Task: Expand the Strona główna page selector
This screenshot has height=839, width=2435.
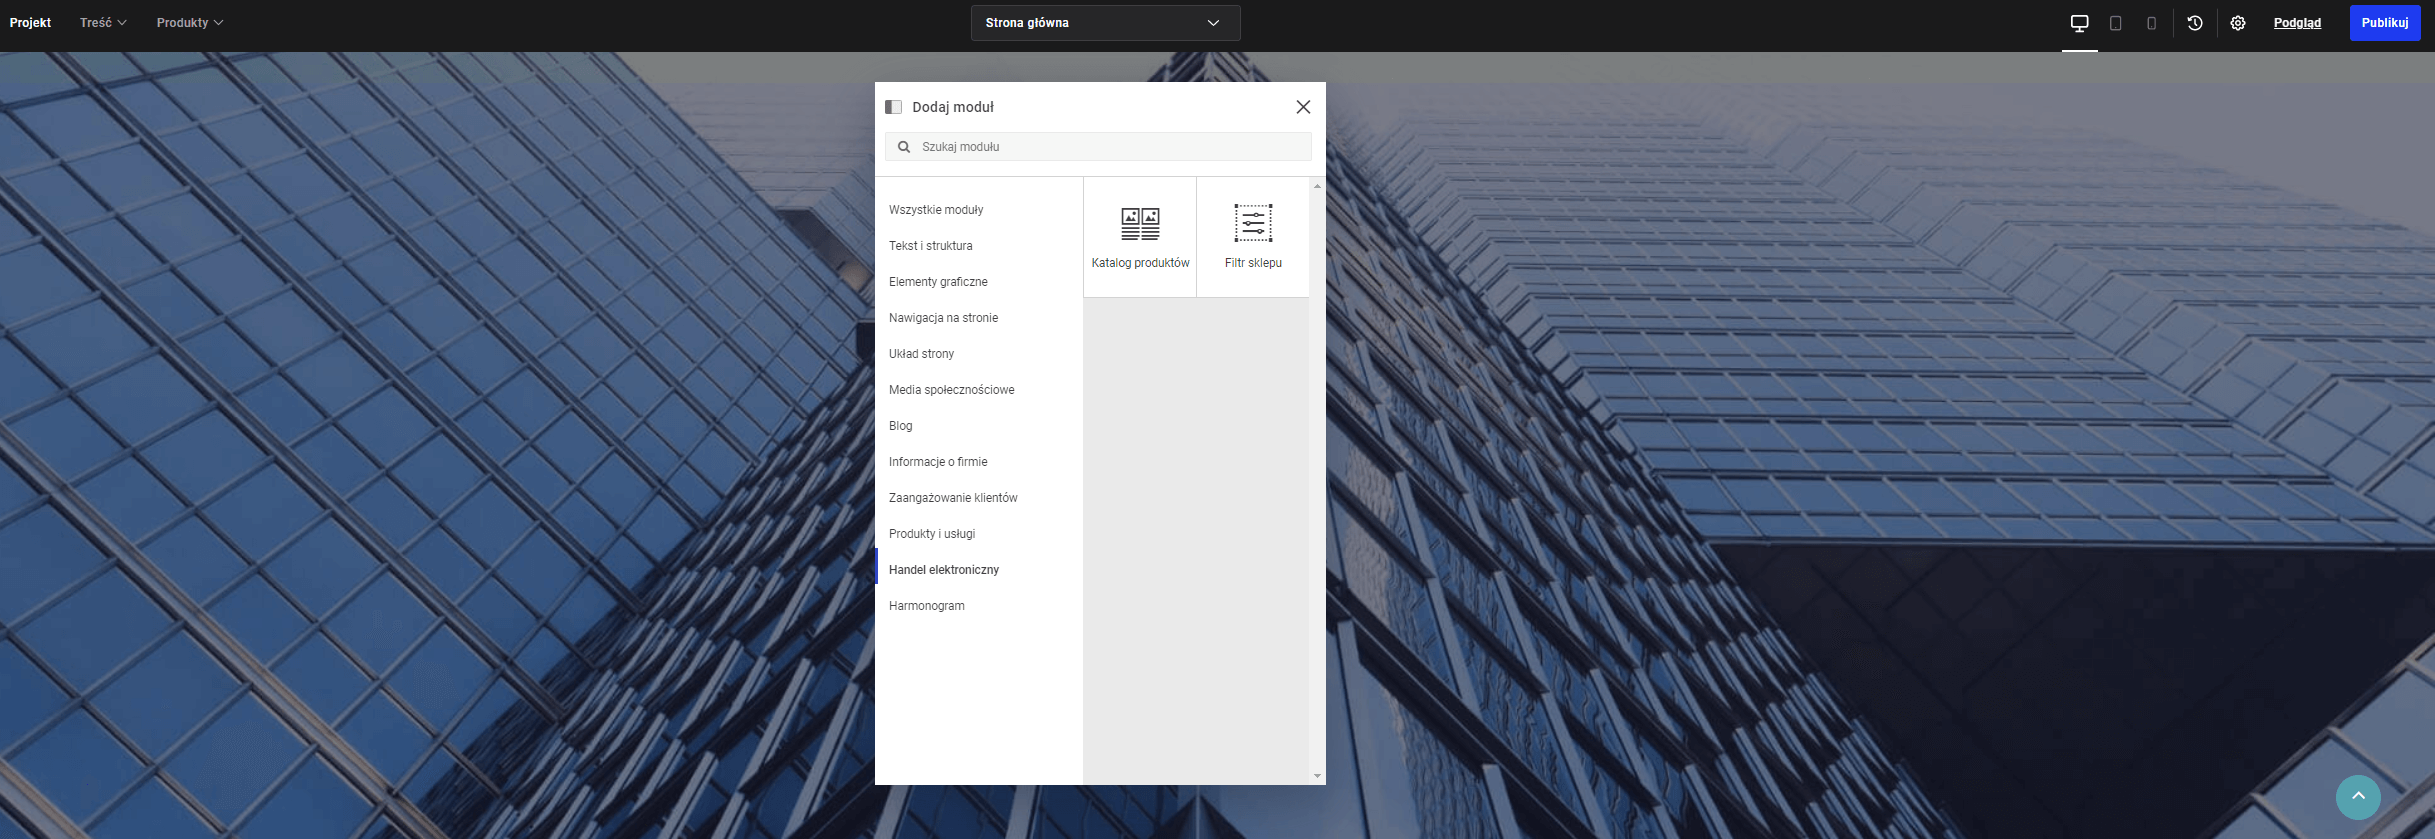Action: click(1105, 23)
